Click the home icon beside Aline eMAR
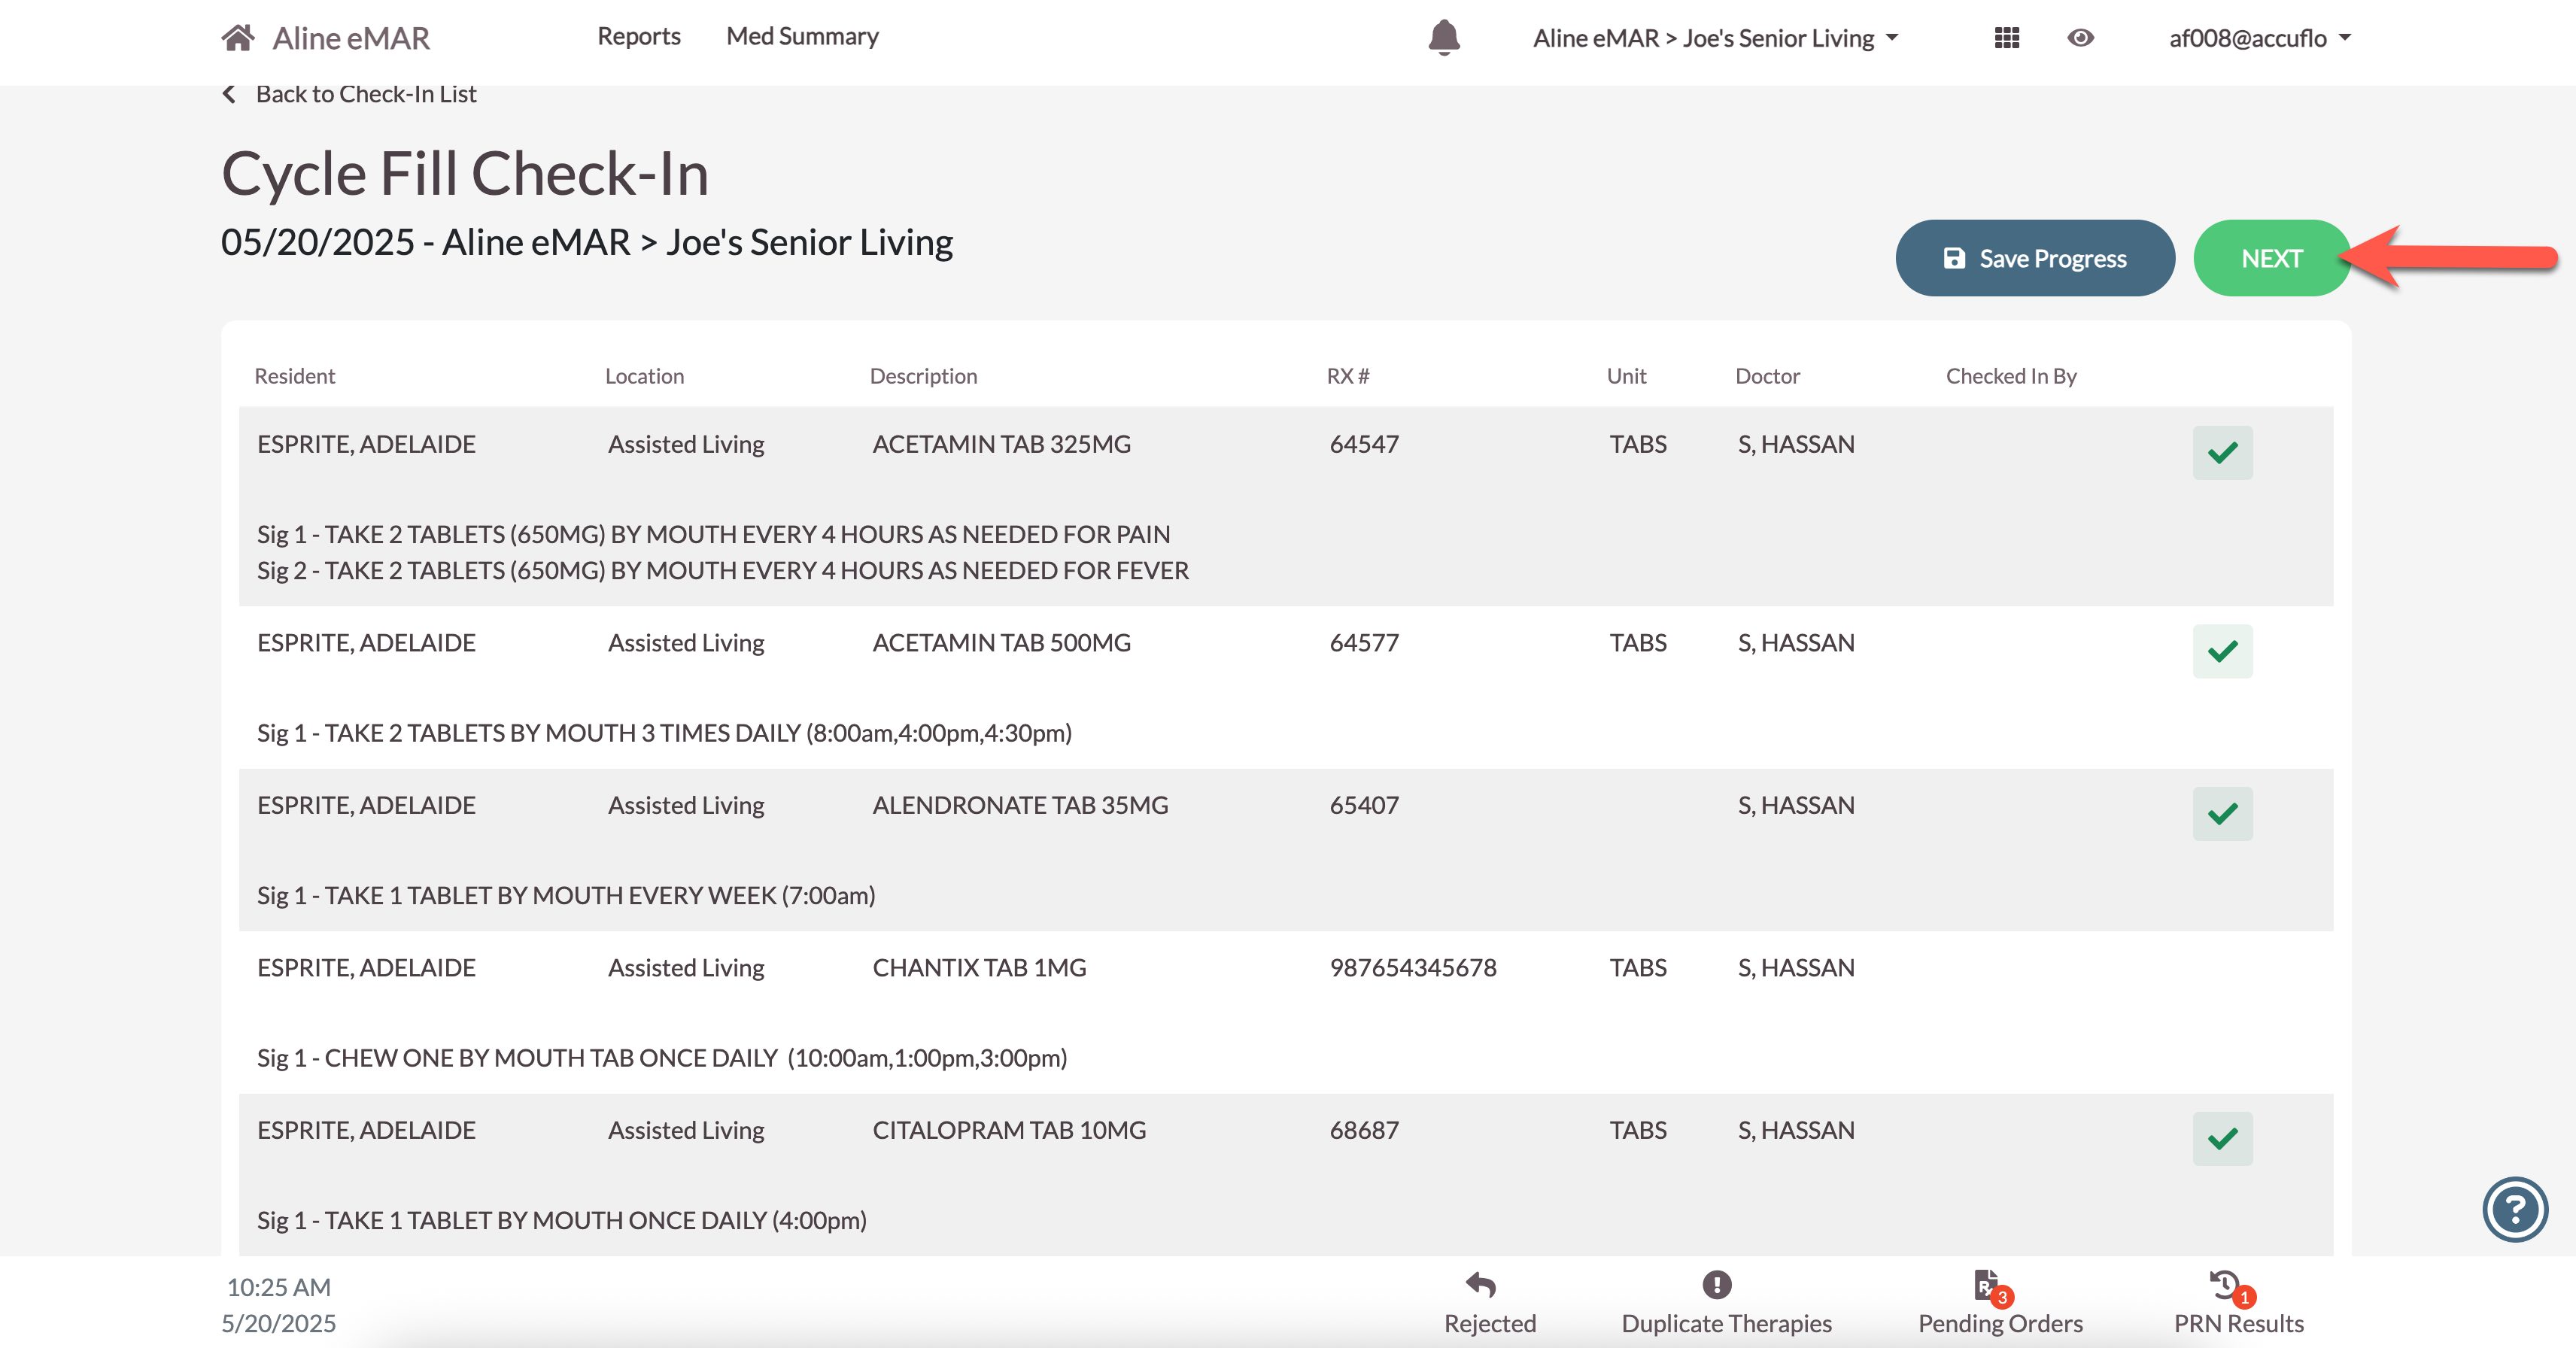This screenshot has height=1348, width=2576. pyautogui.click(x=238, y=38)
